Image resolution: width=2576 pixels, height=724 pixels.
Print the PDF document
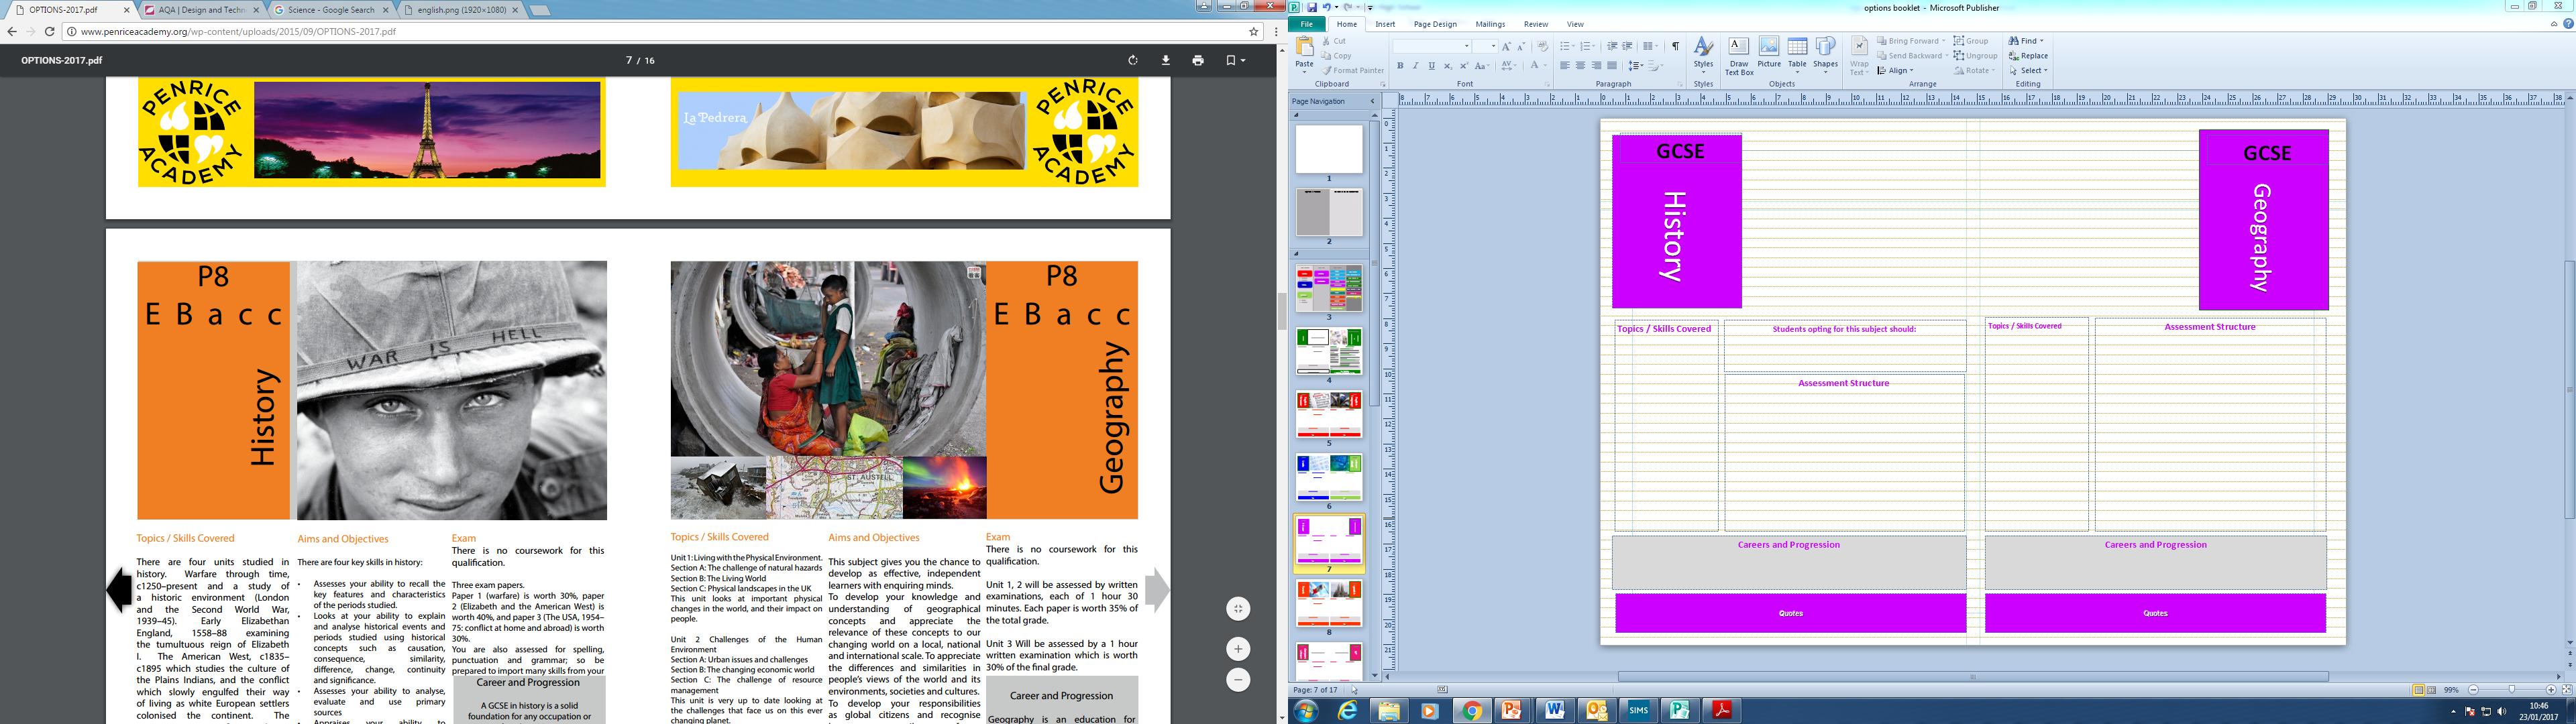coord(1198,60)
